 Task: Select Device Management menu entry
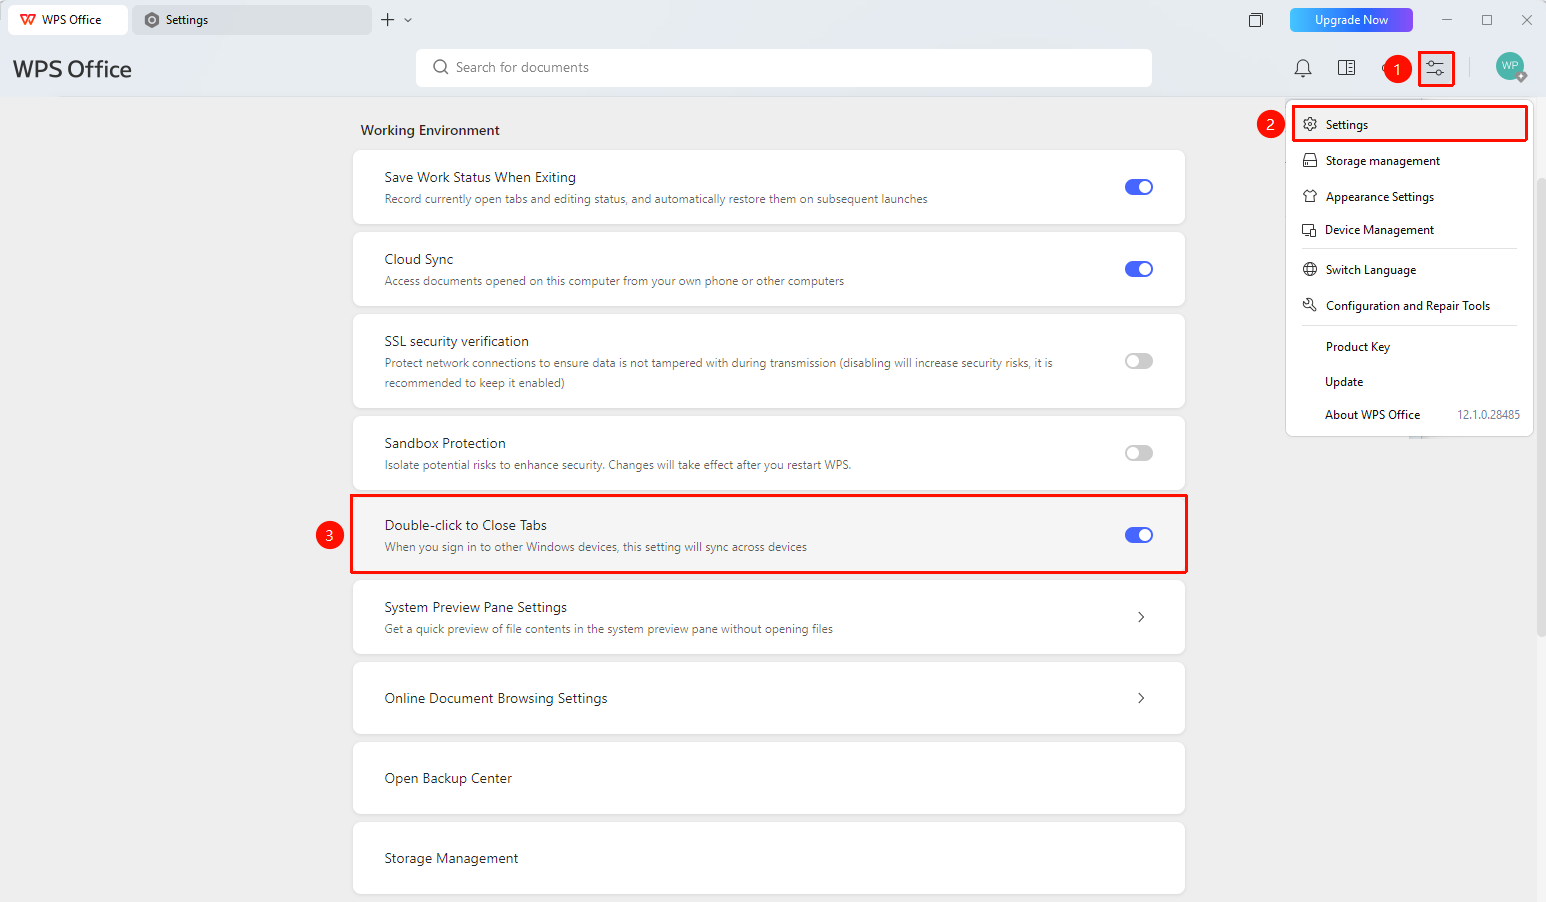(x=1410, y=230)
